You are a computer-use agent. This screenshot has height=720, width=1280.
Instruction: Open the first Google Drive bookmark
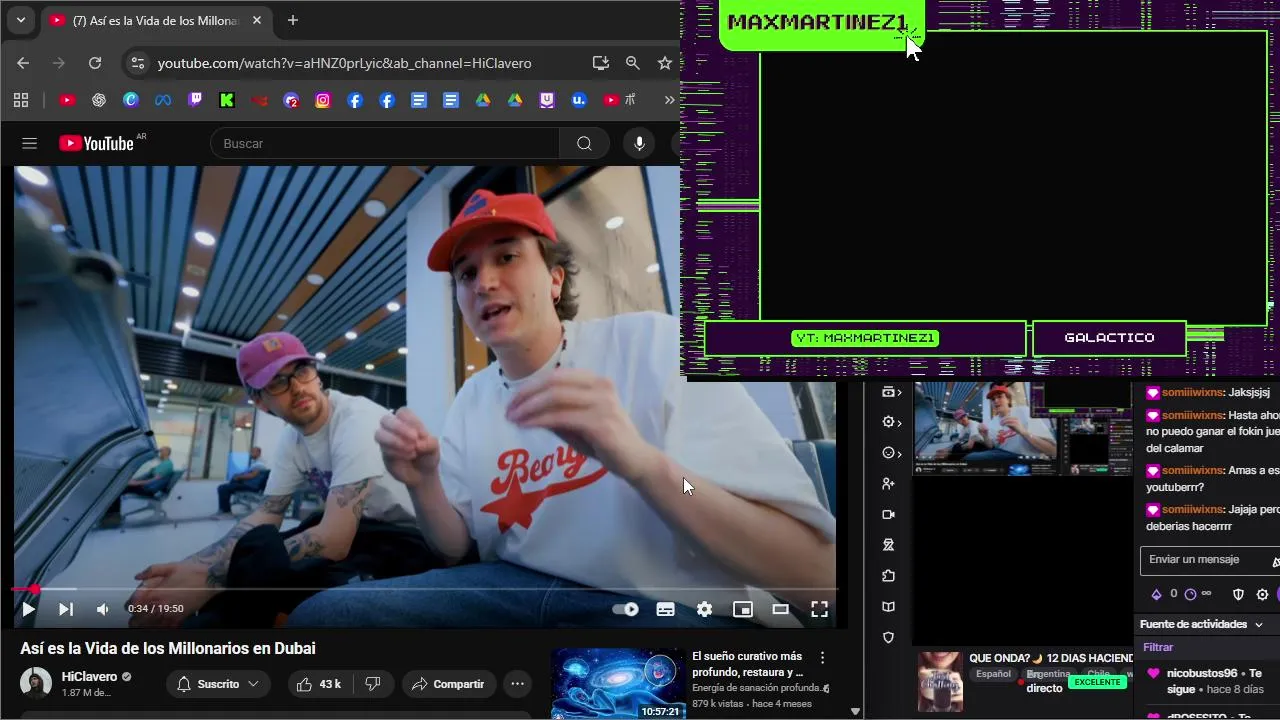click(x=483, y=100)
